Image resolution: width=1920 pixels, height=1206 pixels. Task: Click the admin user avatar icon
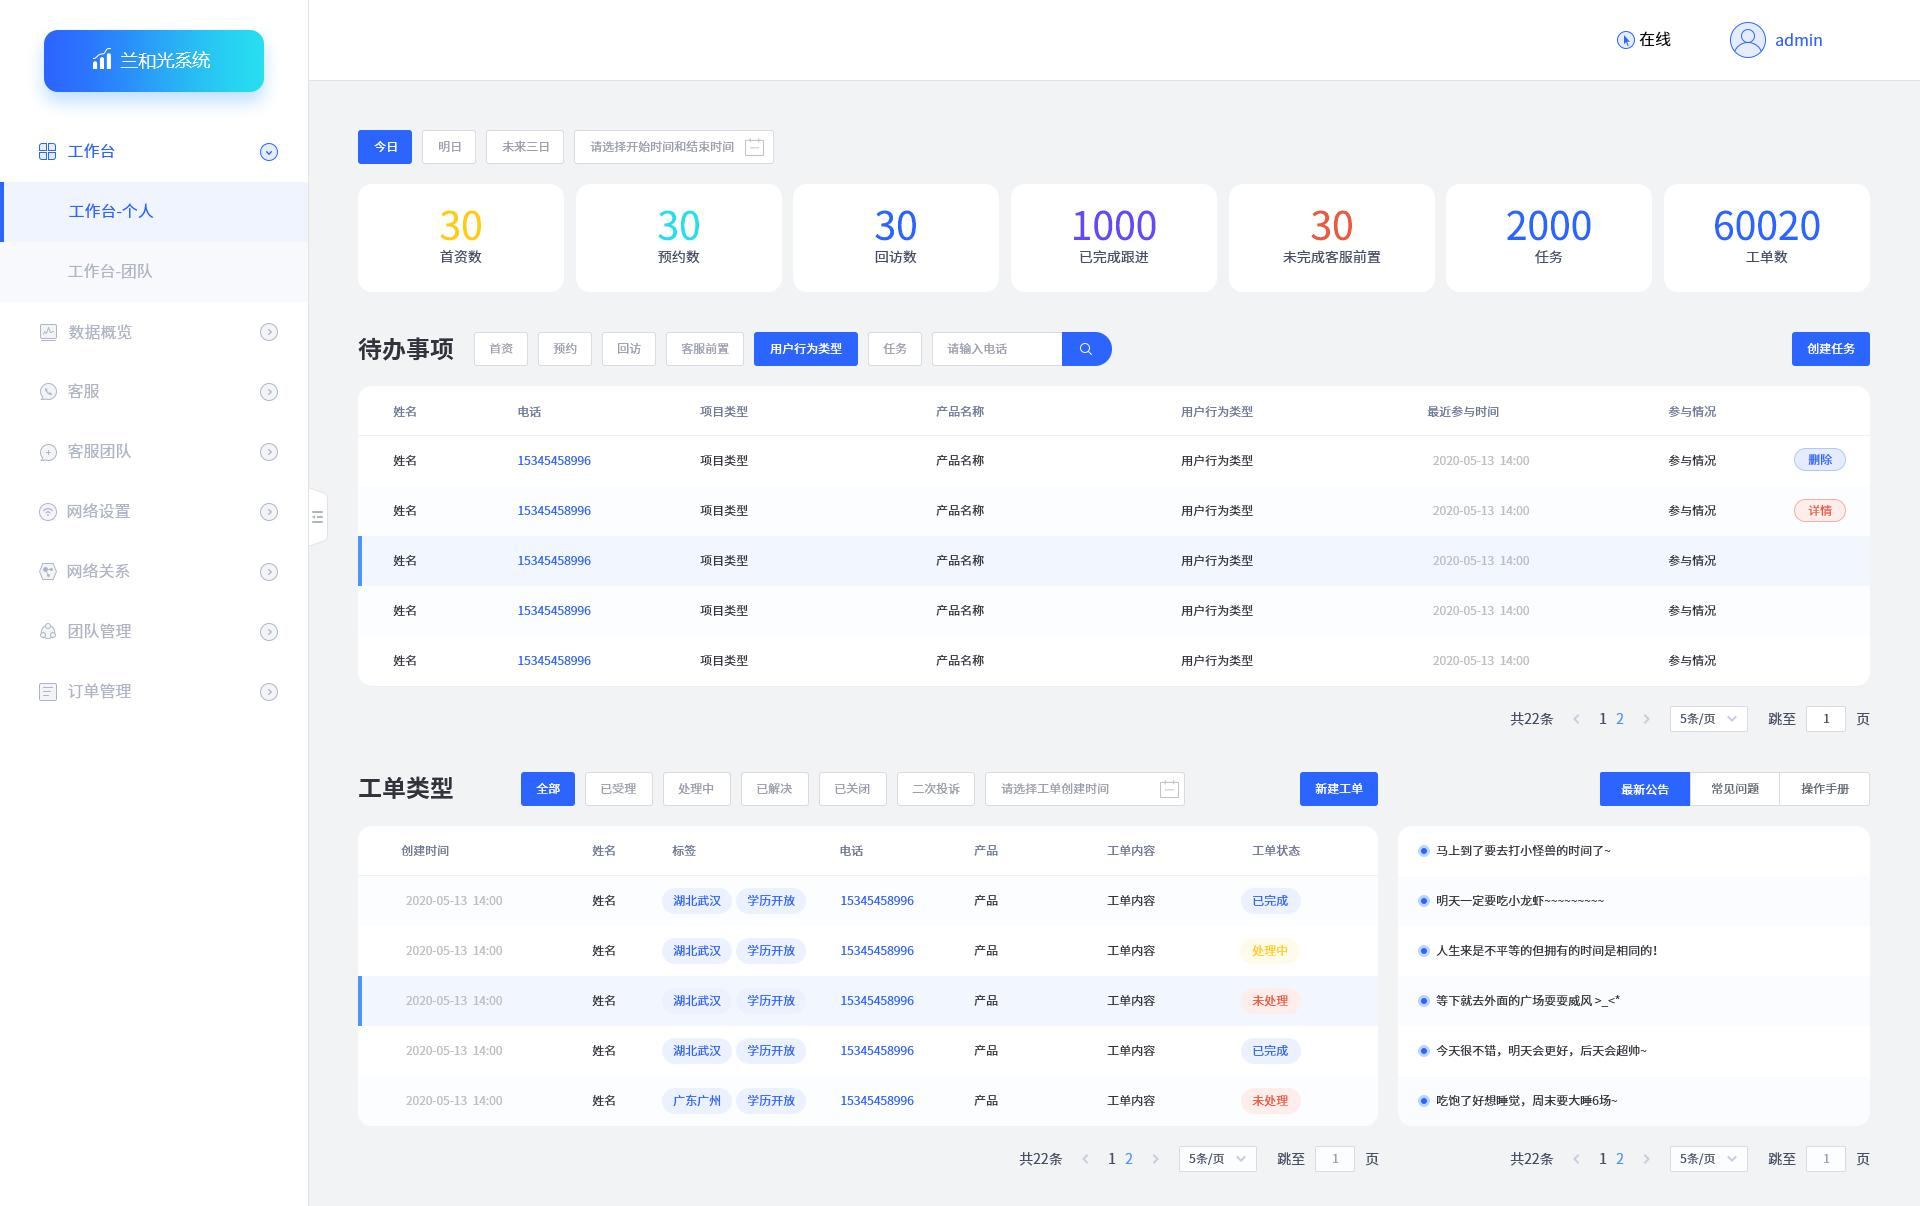[1747, 40]
